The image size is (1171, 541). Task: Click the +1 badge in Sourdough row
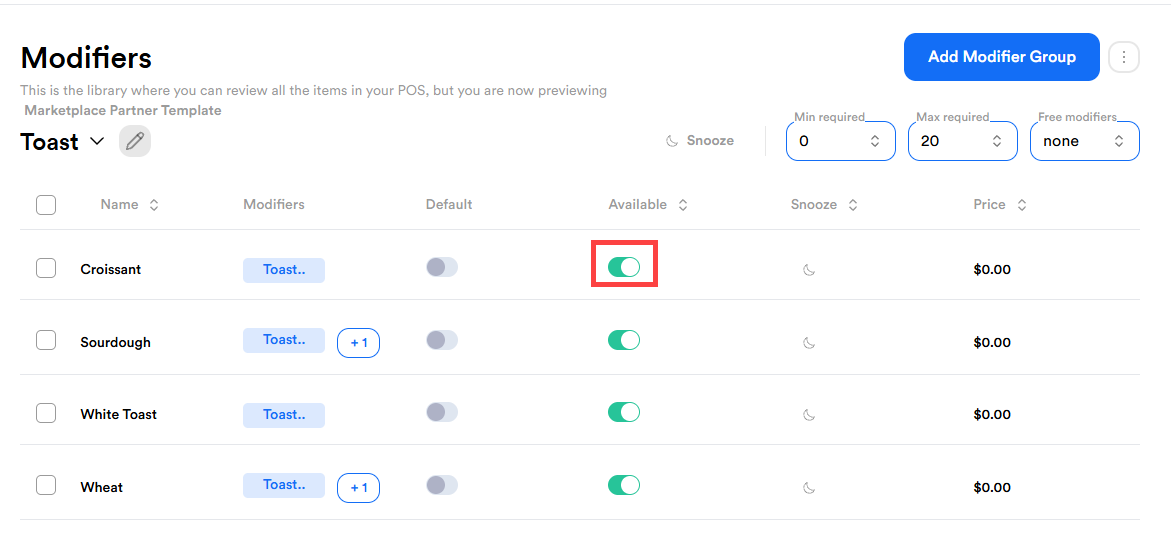[x=358, y=343]
